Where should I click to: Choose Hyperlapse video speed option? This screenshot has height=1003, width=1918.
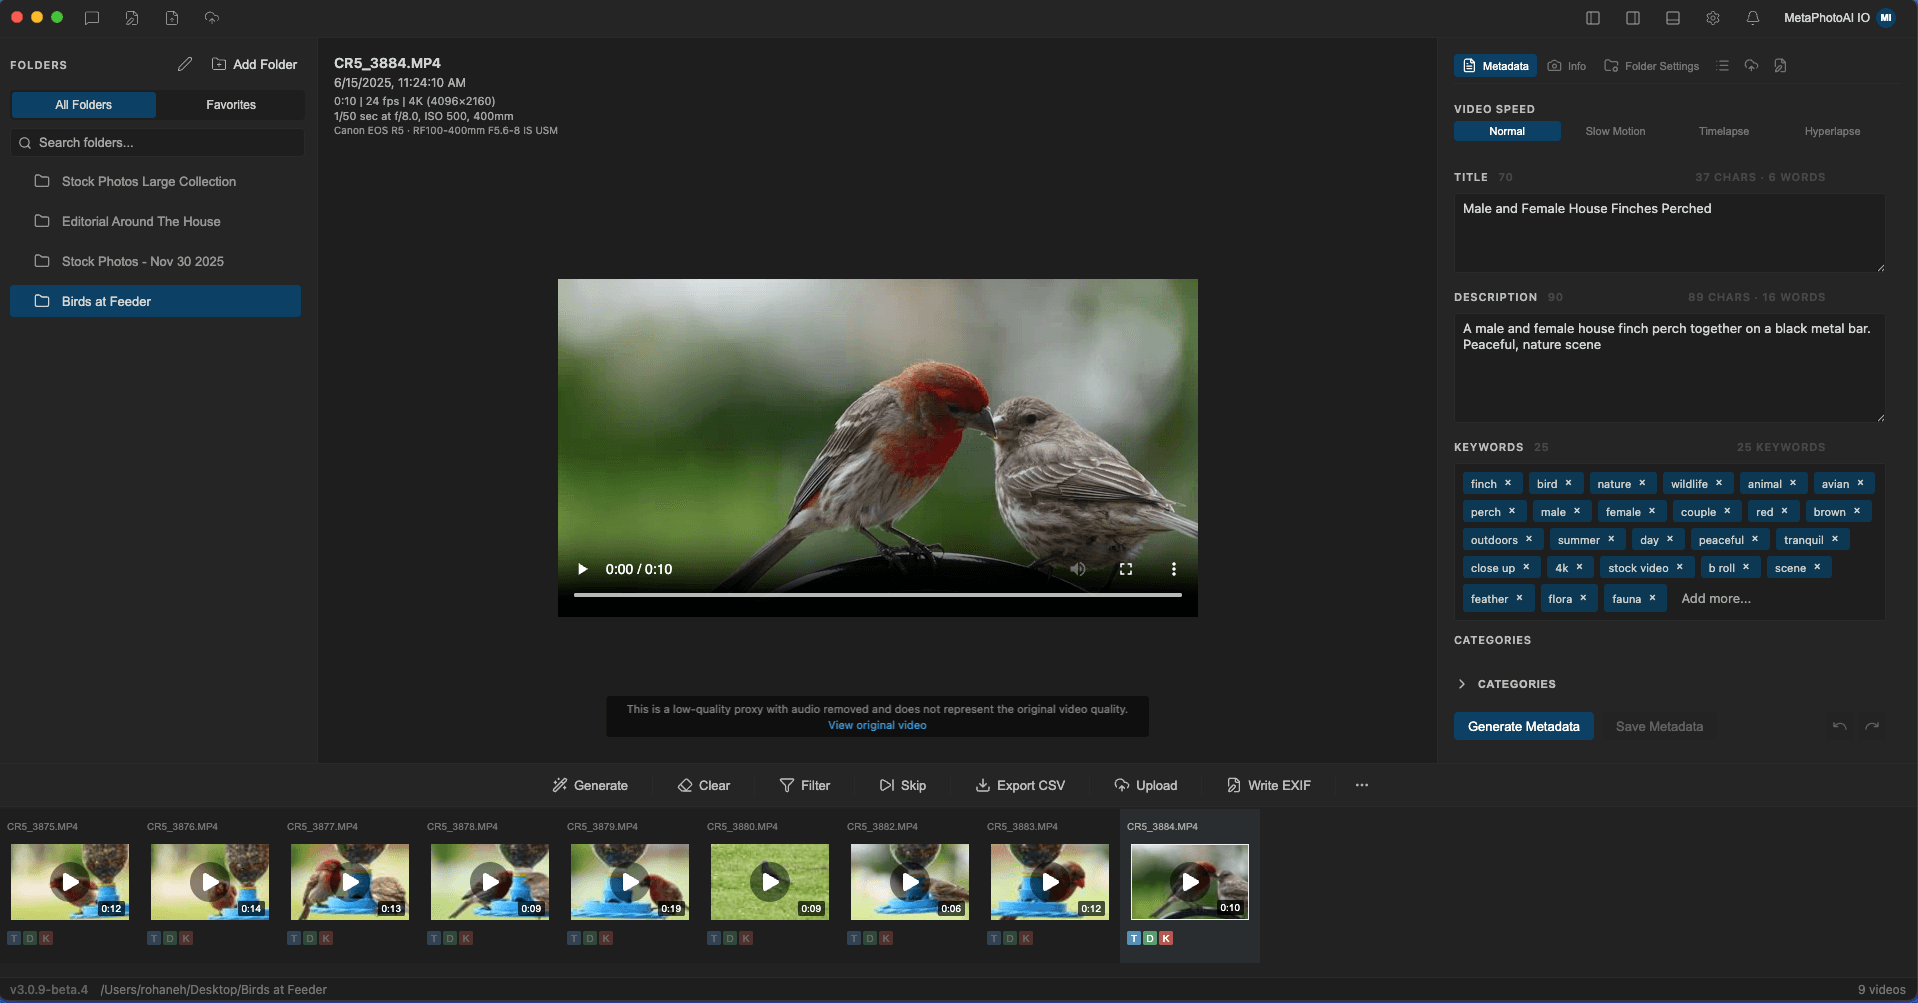(1832, 131)
